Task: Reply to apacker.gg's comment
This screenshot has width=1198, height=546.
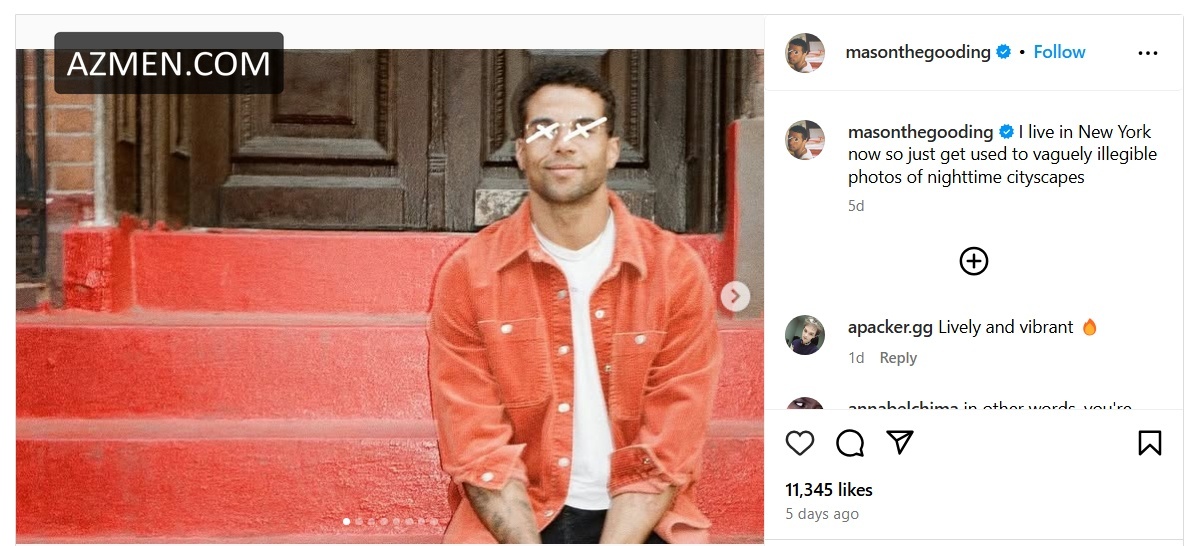Action: (x=898, y=358)
